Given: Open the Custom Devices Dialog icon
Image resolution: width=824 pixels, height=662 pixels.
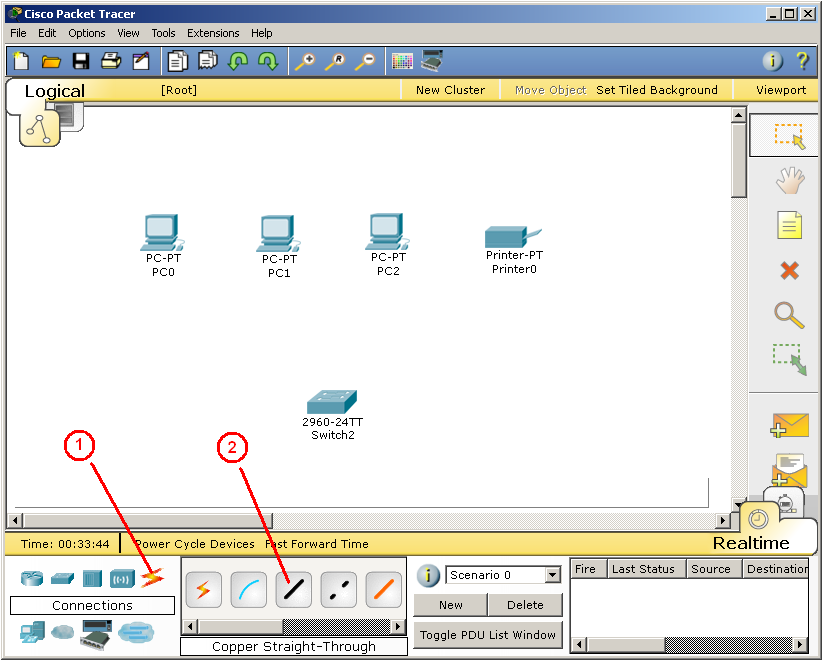Looking at the screenshot, I should [x=432, y=61].
